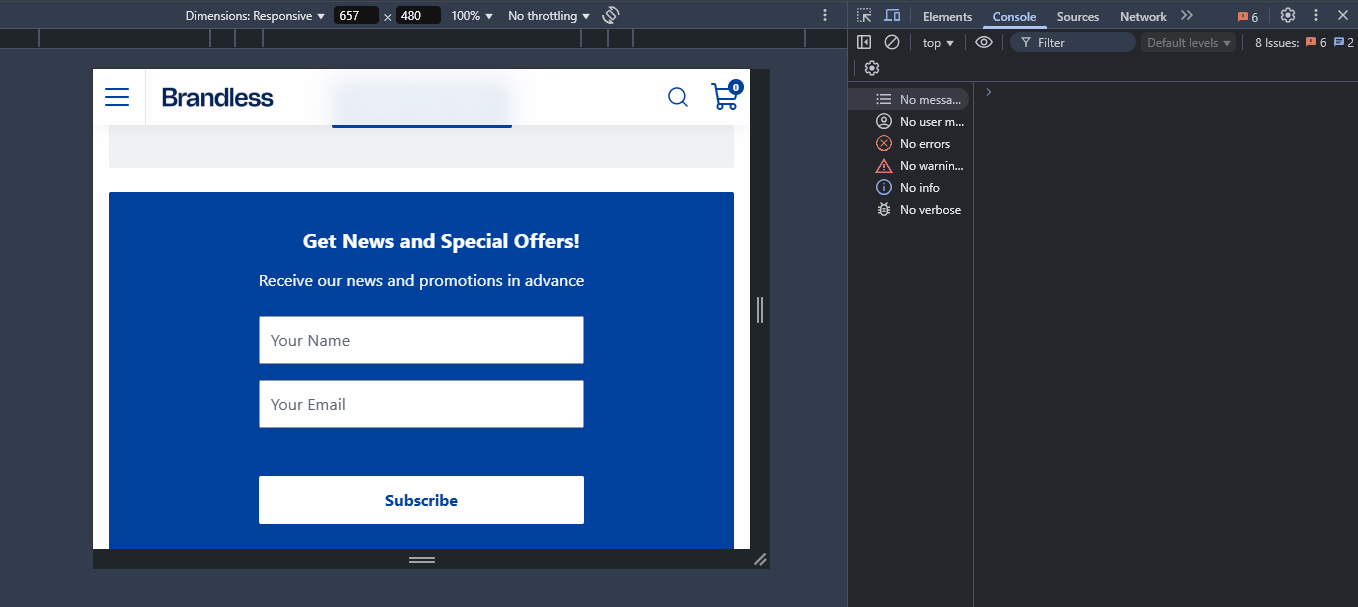
Task: Open the Default levels dropdown
Action: 1189,42
